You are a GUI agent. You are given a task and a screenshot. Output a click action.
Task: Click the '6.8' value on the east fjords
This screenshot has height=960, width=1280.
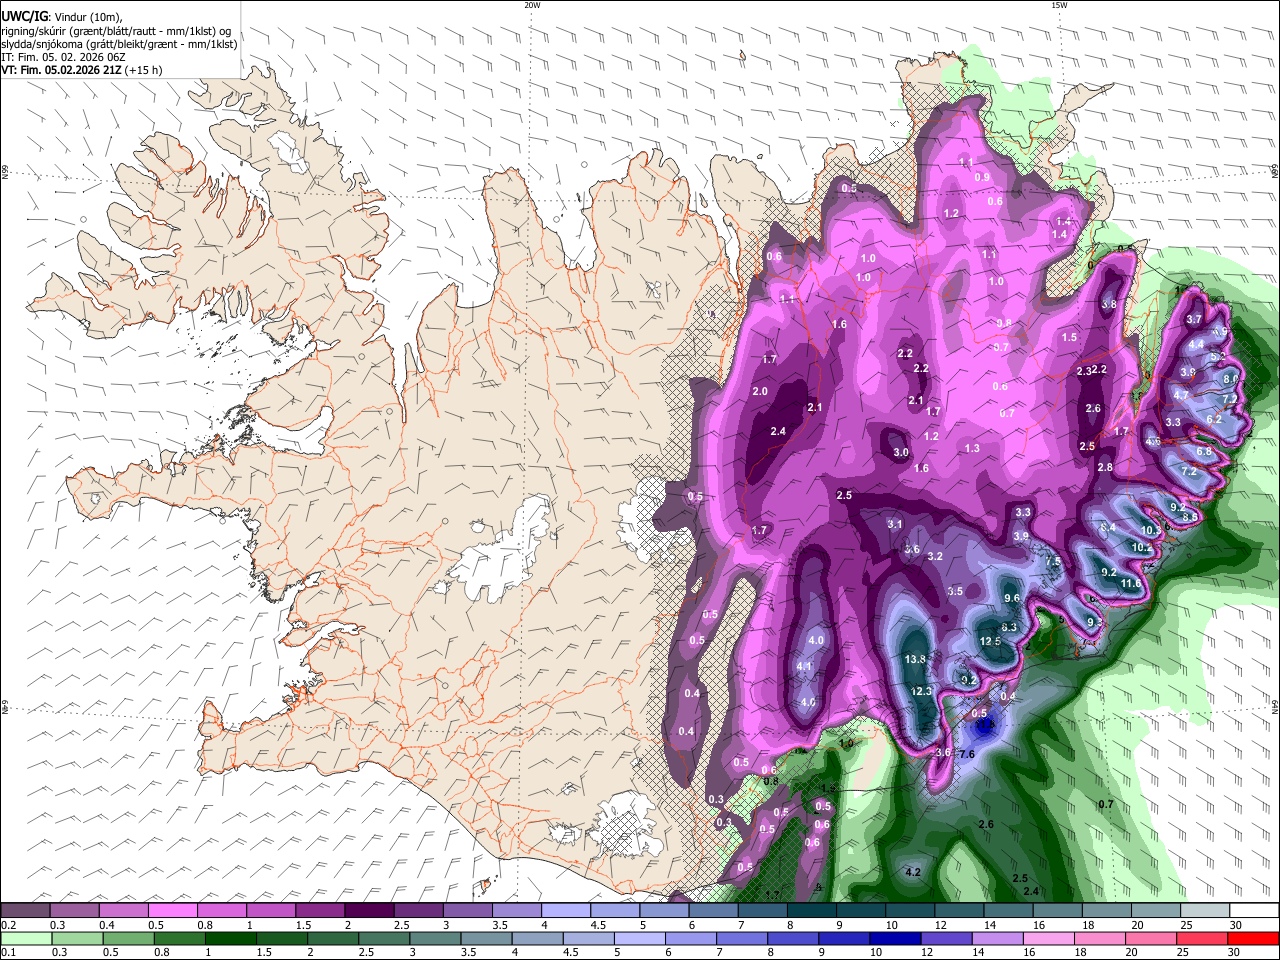tap(1205, 451)
